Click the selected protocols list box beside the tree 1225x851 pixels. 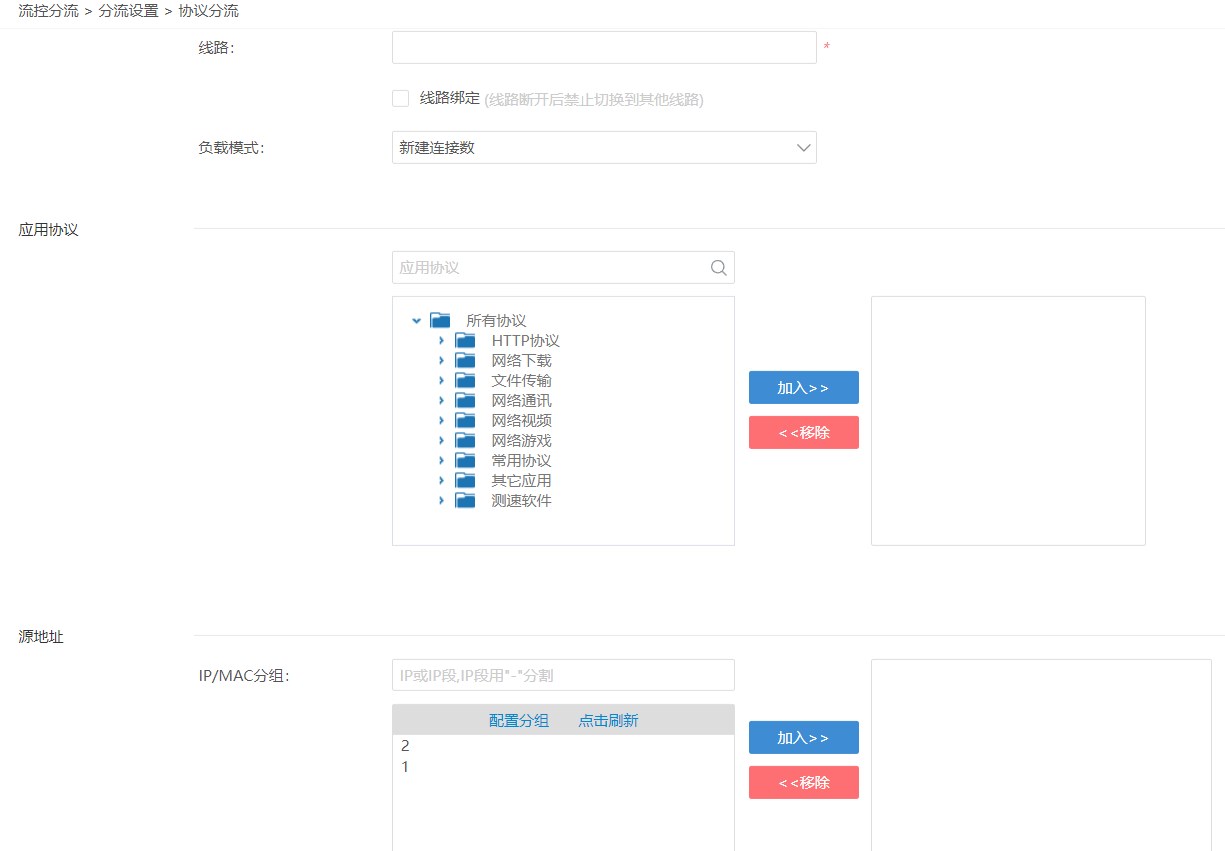1008,421
